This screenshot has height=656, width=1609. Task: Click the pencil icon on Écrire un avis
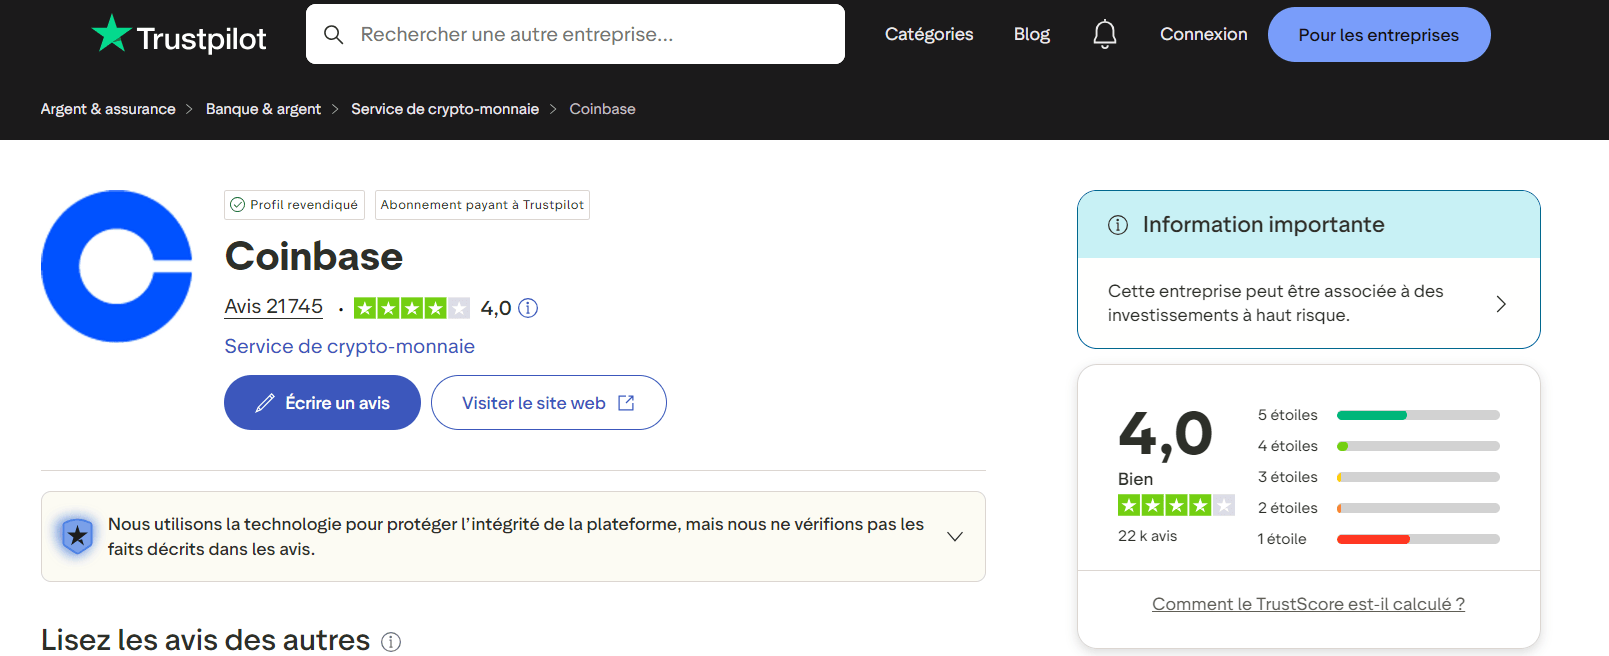tap(265, 403)
